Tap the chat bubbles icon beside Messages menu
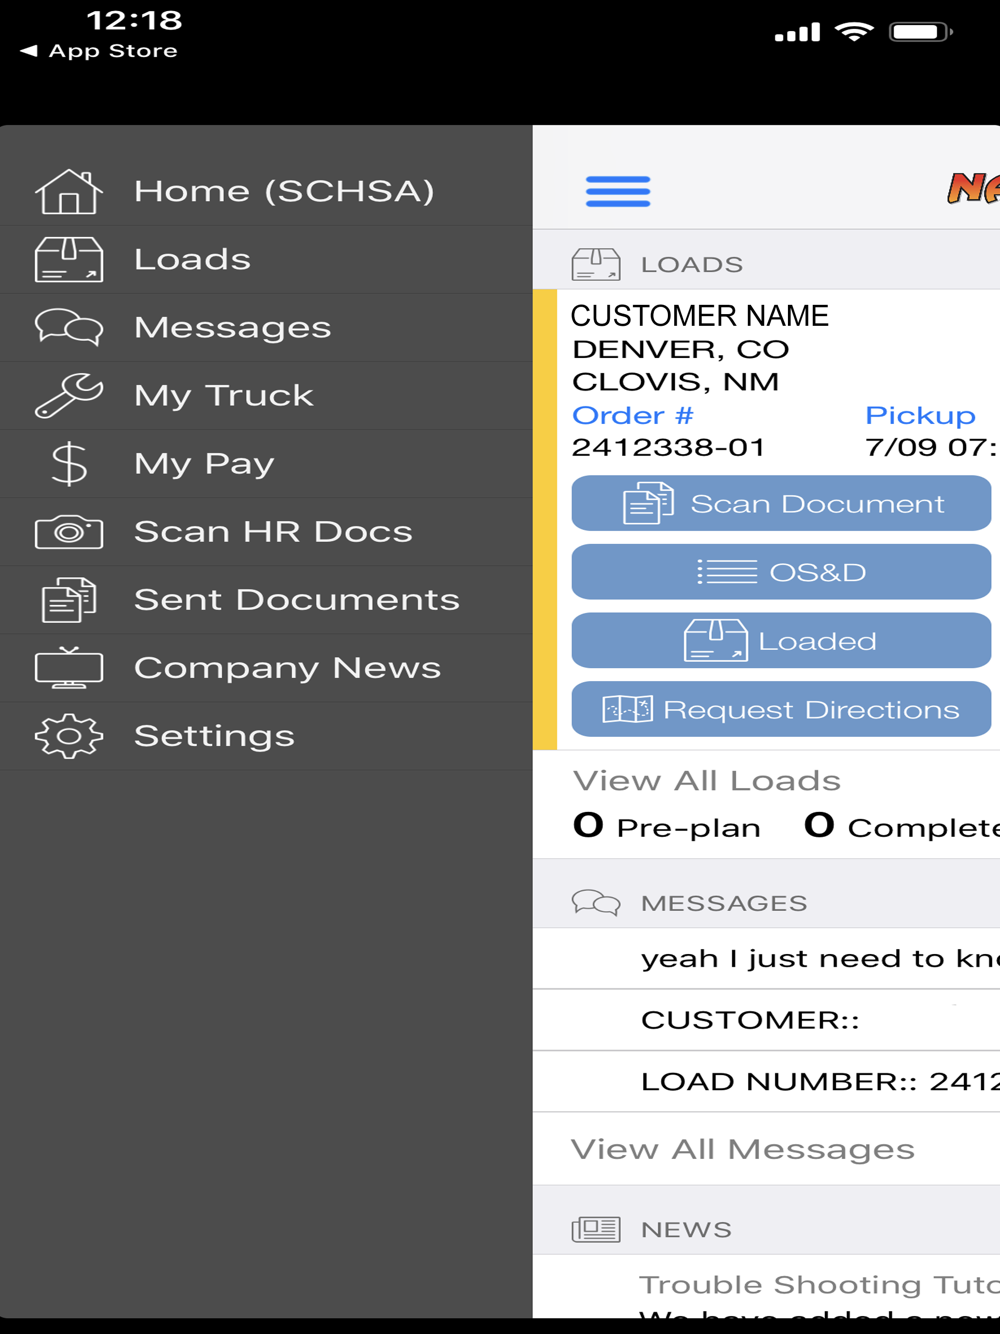The image size is (1000, 1334). point(69,328)
